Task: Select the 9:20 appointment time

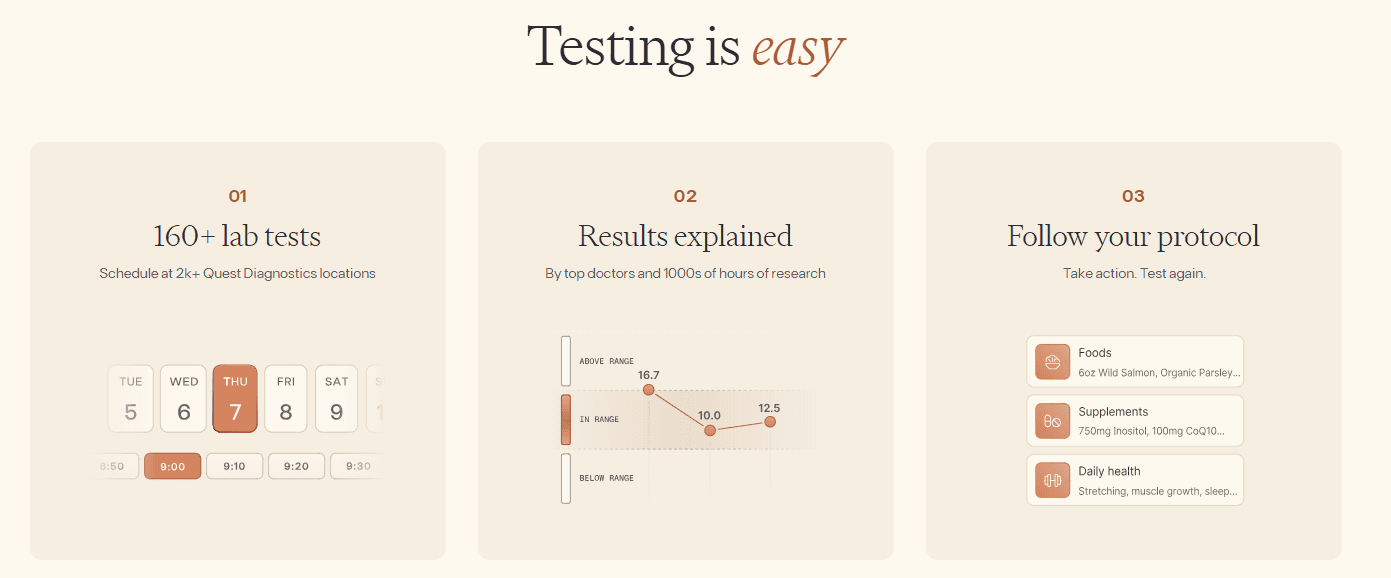Action: [x=296, y=466]
